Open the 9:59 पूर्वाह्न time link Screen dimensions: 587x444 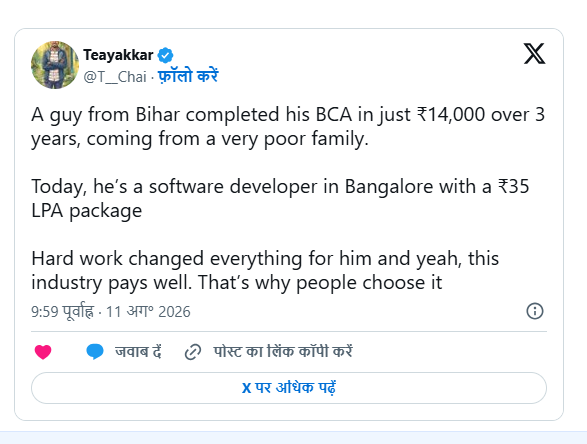click(63, 311)
